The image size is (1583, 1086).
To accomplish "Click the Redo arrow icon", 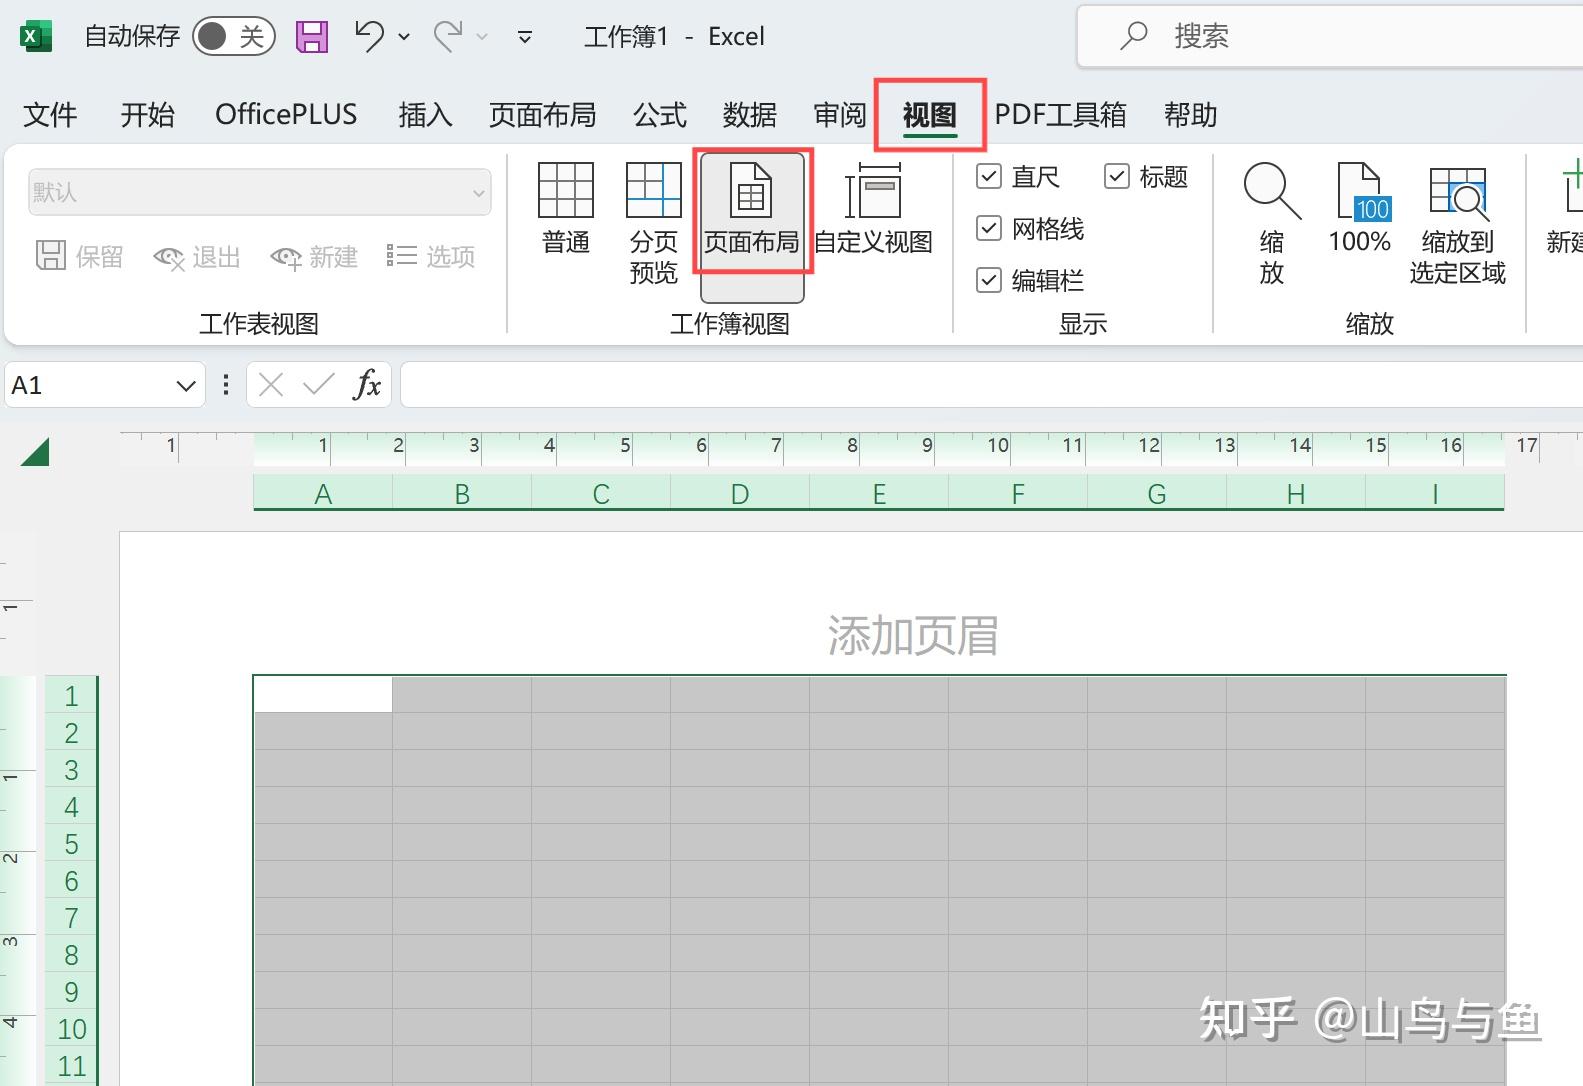I will (x=448, y=36).
